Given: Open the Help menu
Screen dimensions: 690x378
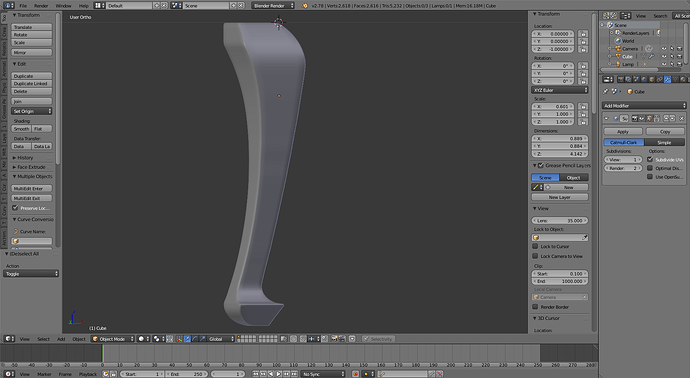Looking at the screenshot, I should [84, 6].
